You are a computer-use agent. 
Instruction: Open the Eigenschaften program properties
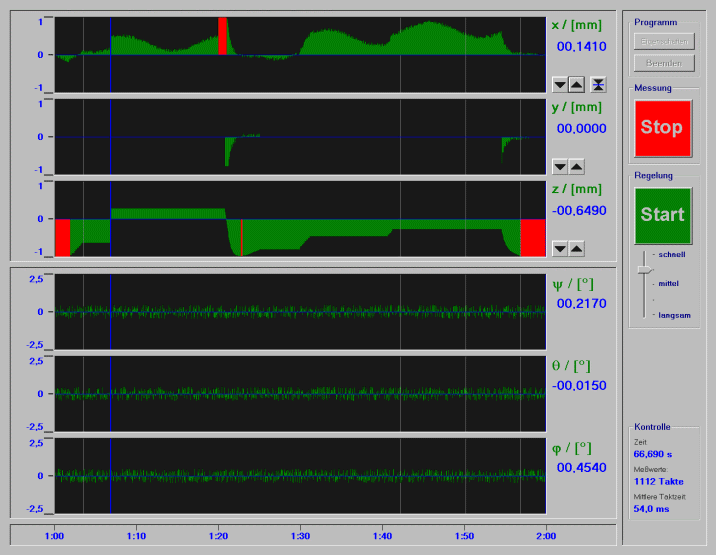pyautogui.click(x=664, y=42)
